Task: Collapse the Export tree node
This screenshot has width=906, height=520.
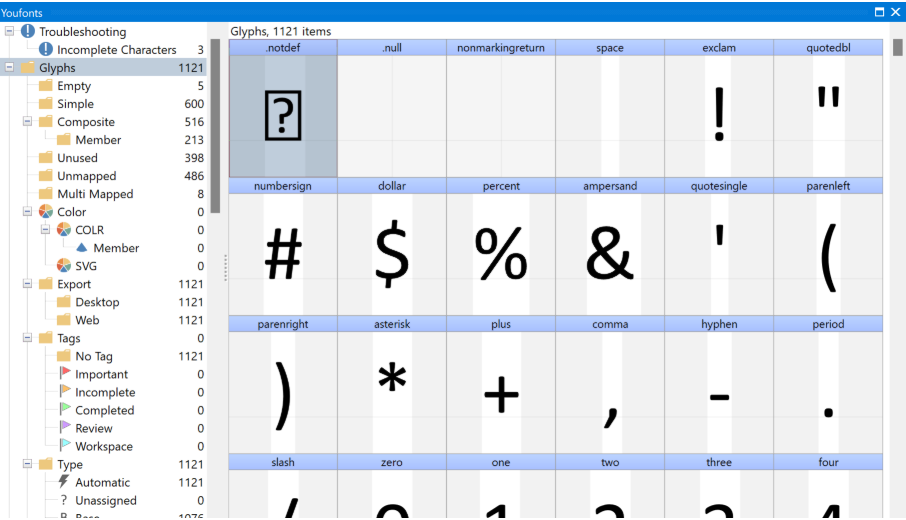Action: 28,284
